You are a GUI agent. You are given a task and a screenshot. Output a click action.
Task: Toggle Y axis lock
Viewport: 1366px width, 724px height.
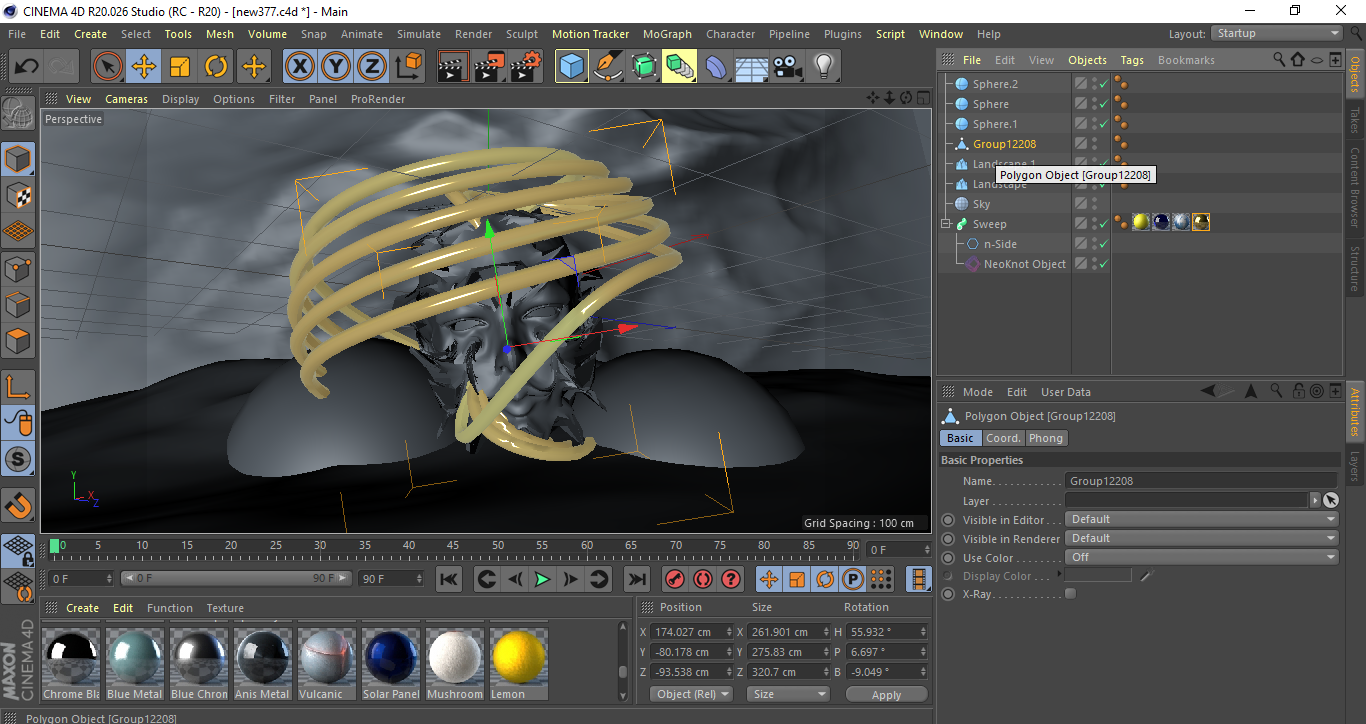pos(336,67)
